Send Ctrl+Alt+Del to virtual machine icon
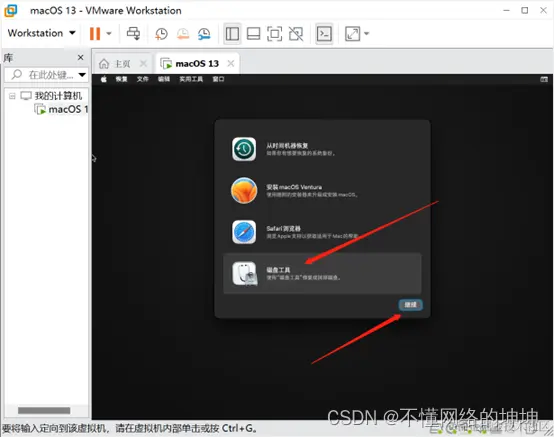The image size is (554, 437). pyautogui.click(x=133, y=34)
